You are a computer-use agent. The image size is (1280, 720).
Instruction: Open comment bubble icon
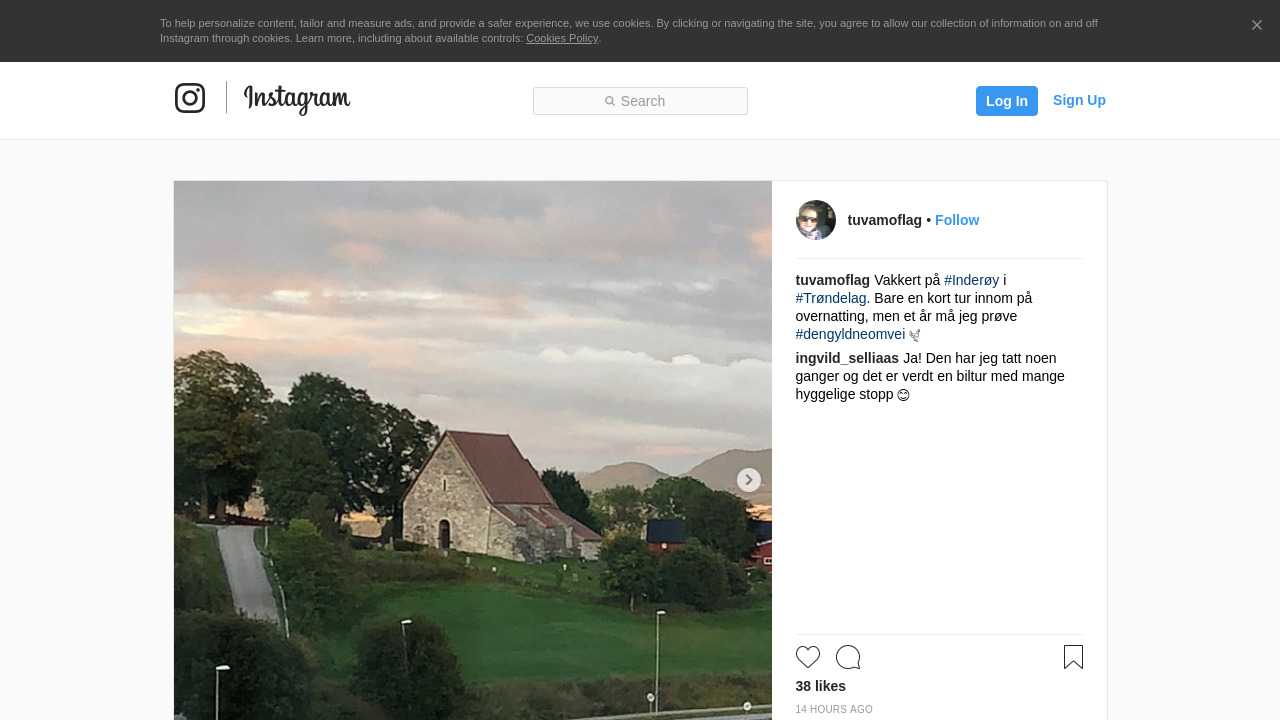(848, 657)
